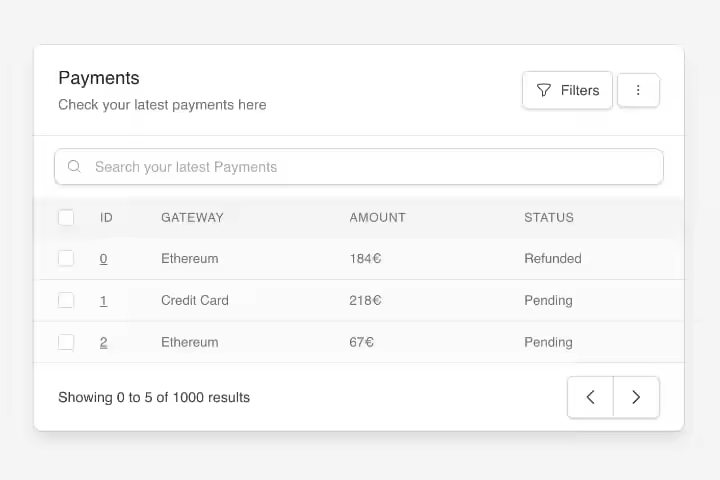Click the 67€ amount cell
720x480 pixels.
click(361, 342)
